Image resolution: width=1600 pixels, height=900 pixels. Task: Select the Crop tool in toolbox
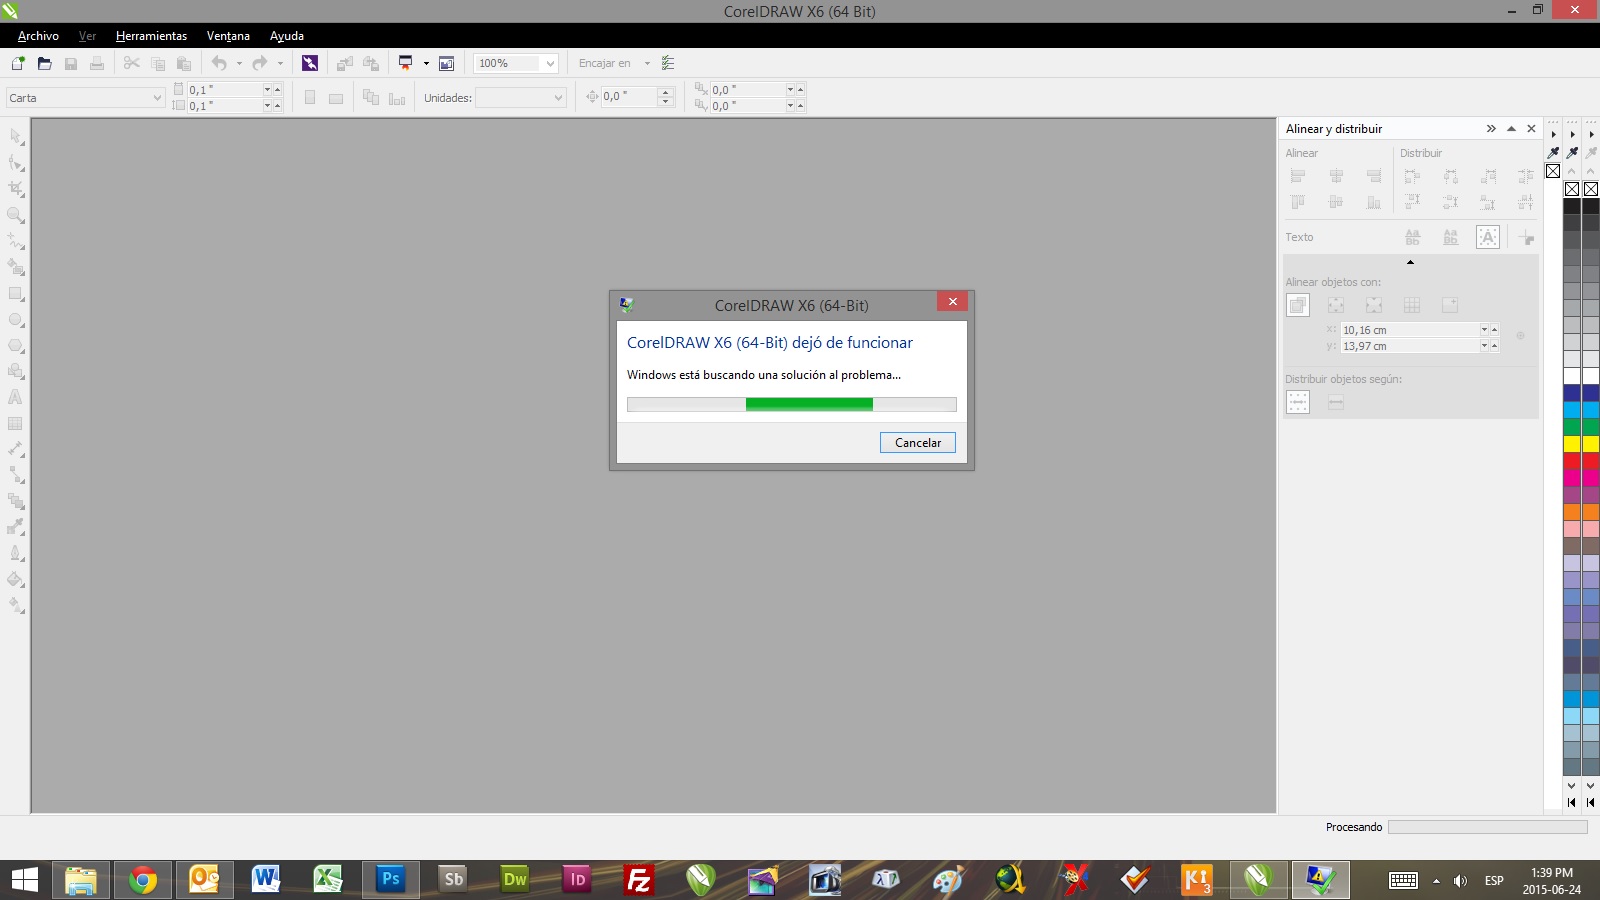tap(16, 188)
